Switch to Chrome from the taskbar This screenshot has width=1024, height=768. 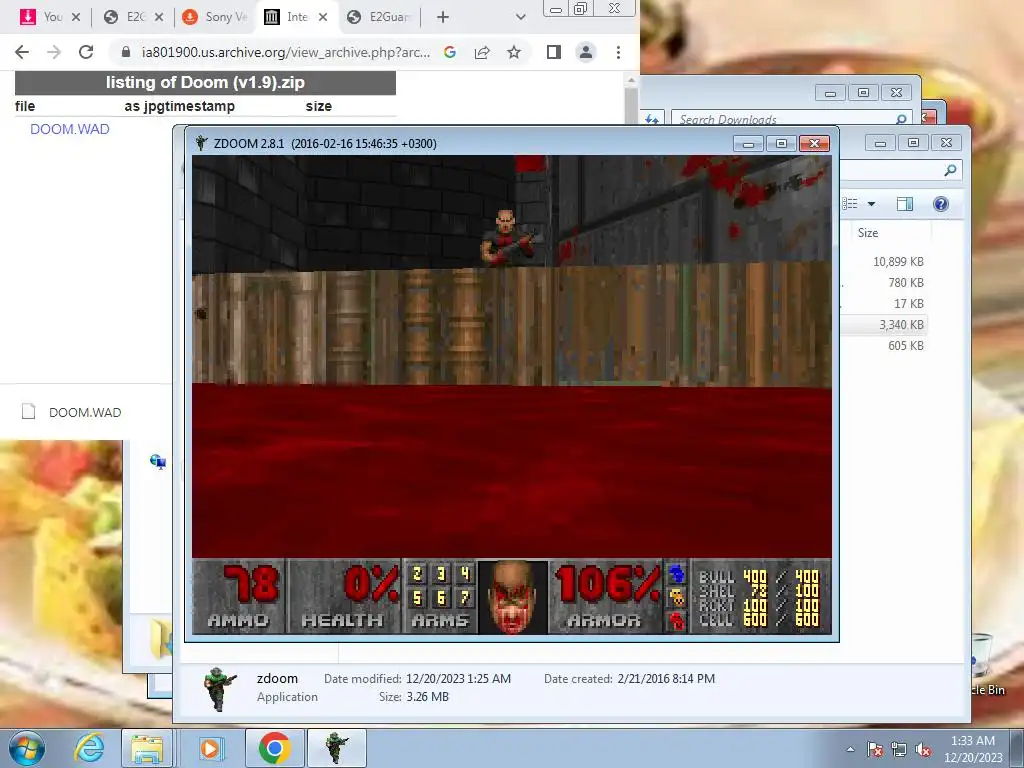[x=274, y=748]
